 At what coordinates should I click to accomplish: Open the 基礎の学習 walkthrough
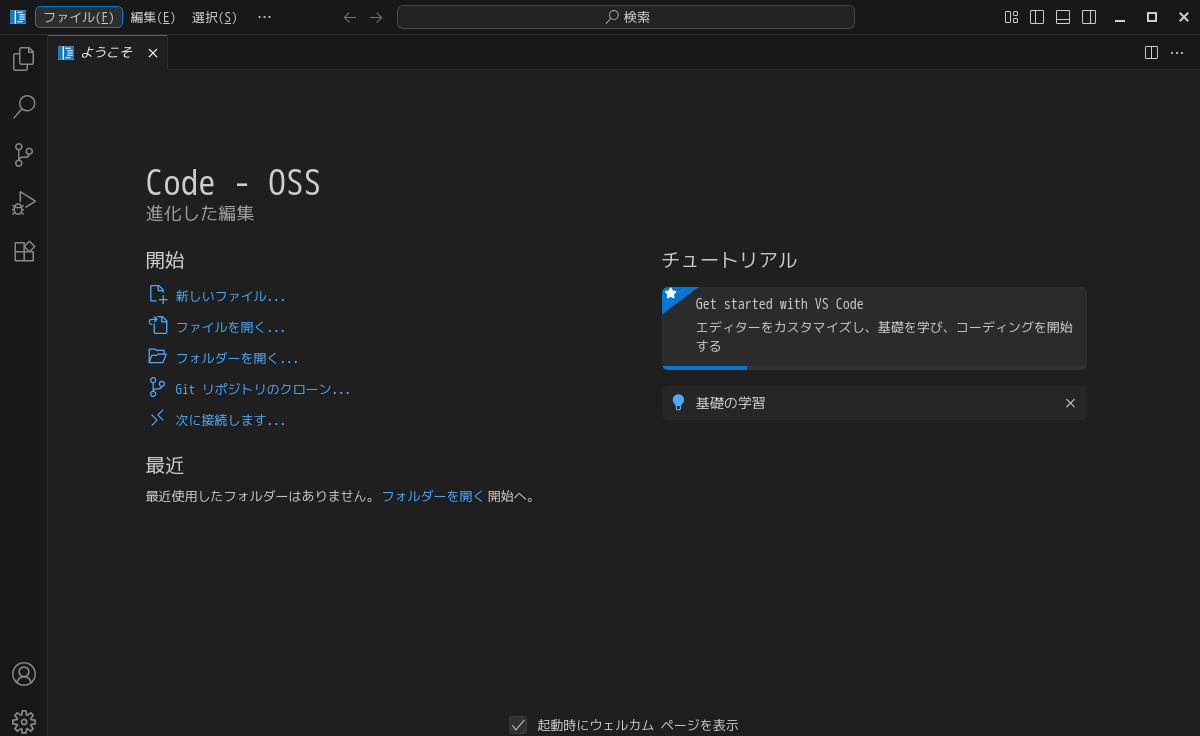[x=874, y=403]
